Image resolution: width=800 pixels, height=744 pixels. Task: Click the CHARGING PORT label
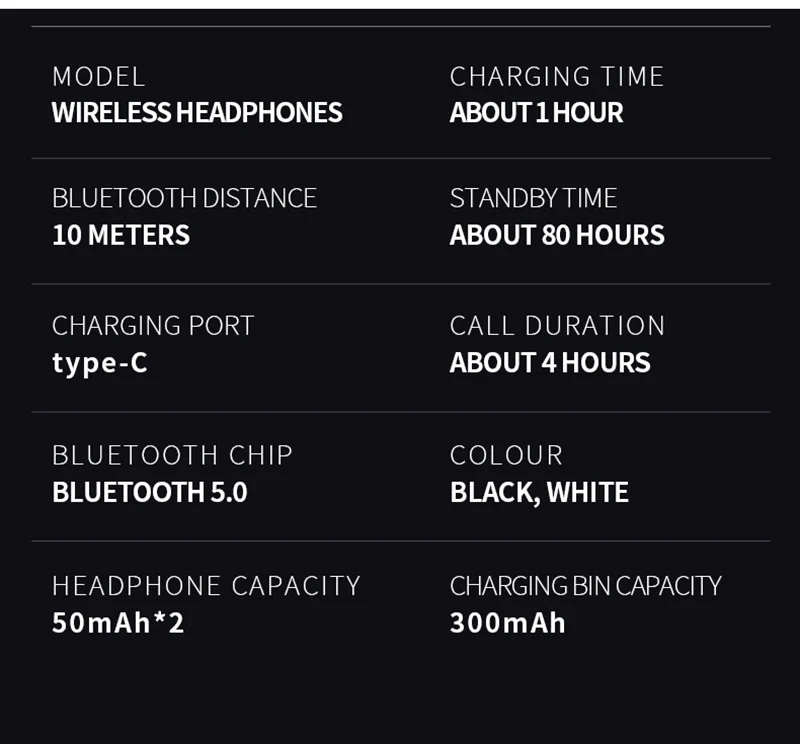coord(153,326)
